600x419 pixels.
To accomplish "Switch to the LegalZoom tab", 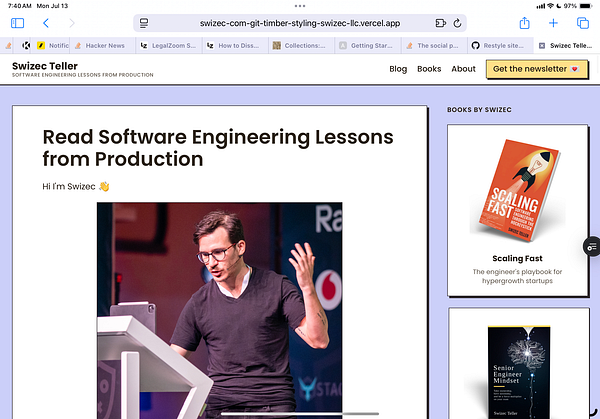I will tap(169, 46).
